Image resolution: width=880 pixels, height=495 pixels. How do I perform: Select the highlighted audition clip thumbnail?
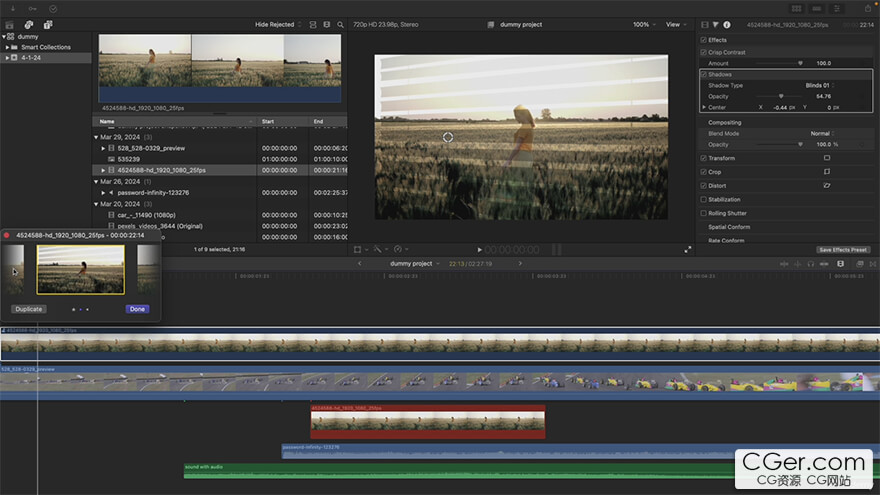[x=81, y=269]
